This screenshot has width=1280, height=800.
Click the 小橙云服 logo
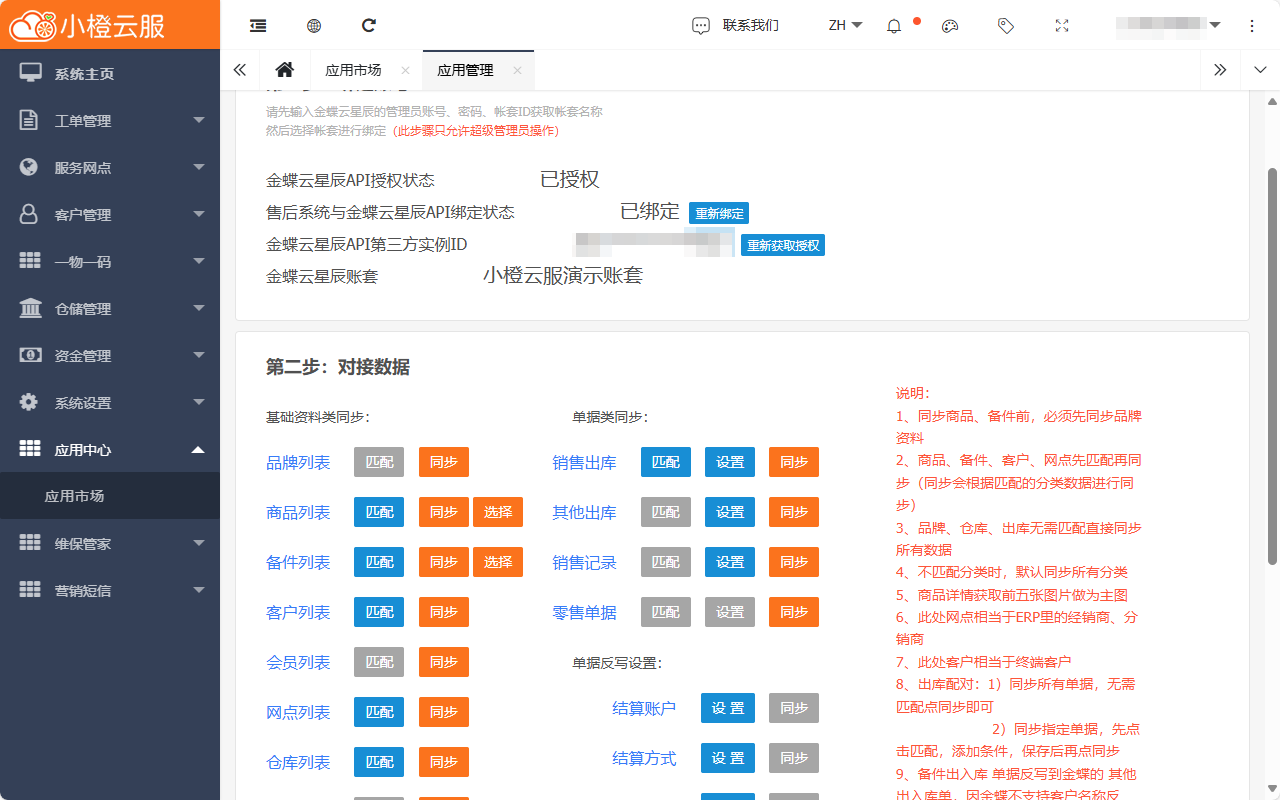click(88, 25)
